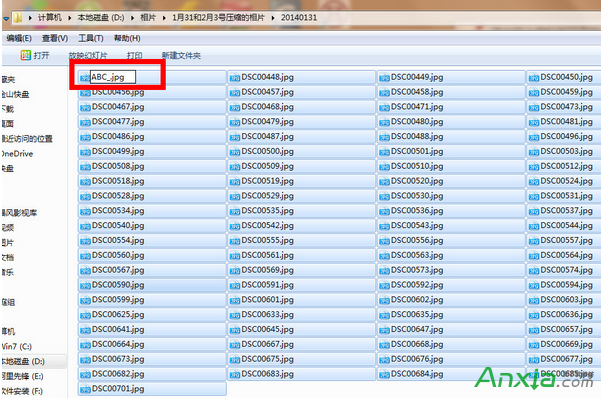The width and height of the screenshot is (601, 398).
Task: Click the DSC00509.jpg file icon
Action: [235, 167]
